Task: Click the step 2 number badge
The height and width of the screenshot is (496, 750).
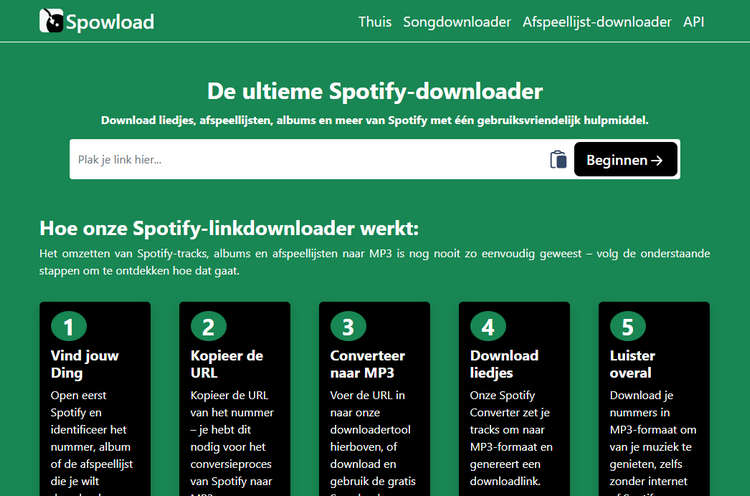Action: pos(209,326)
